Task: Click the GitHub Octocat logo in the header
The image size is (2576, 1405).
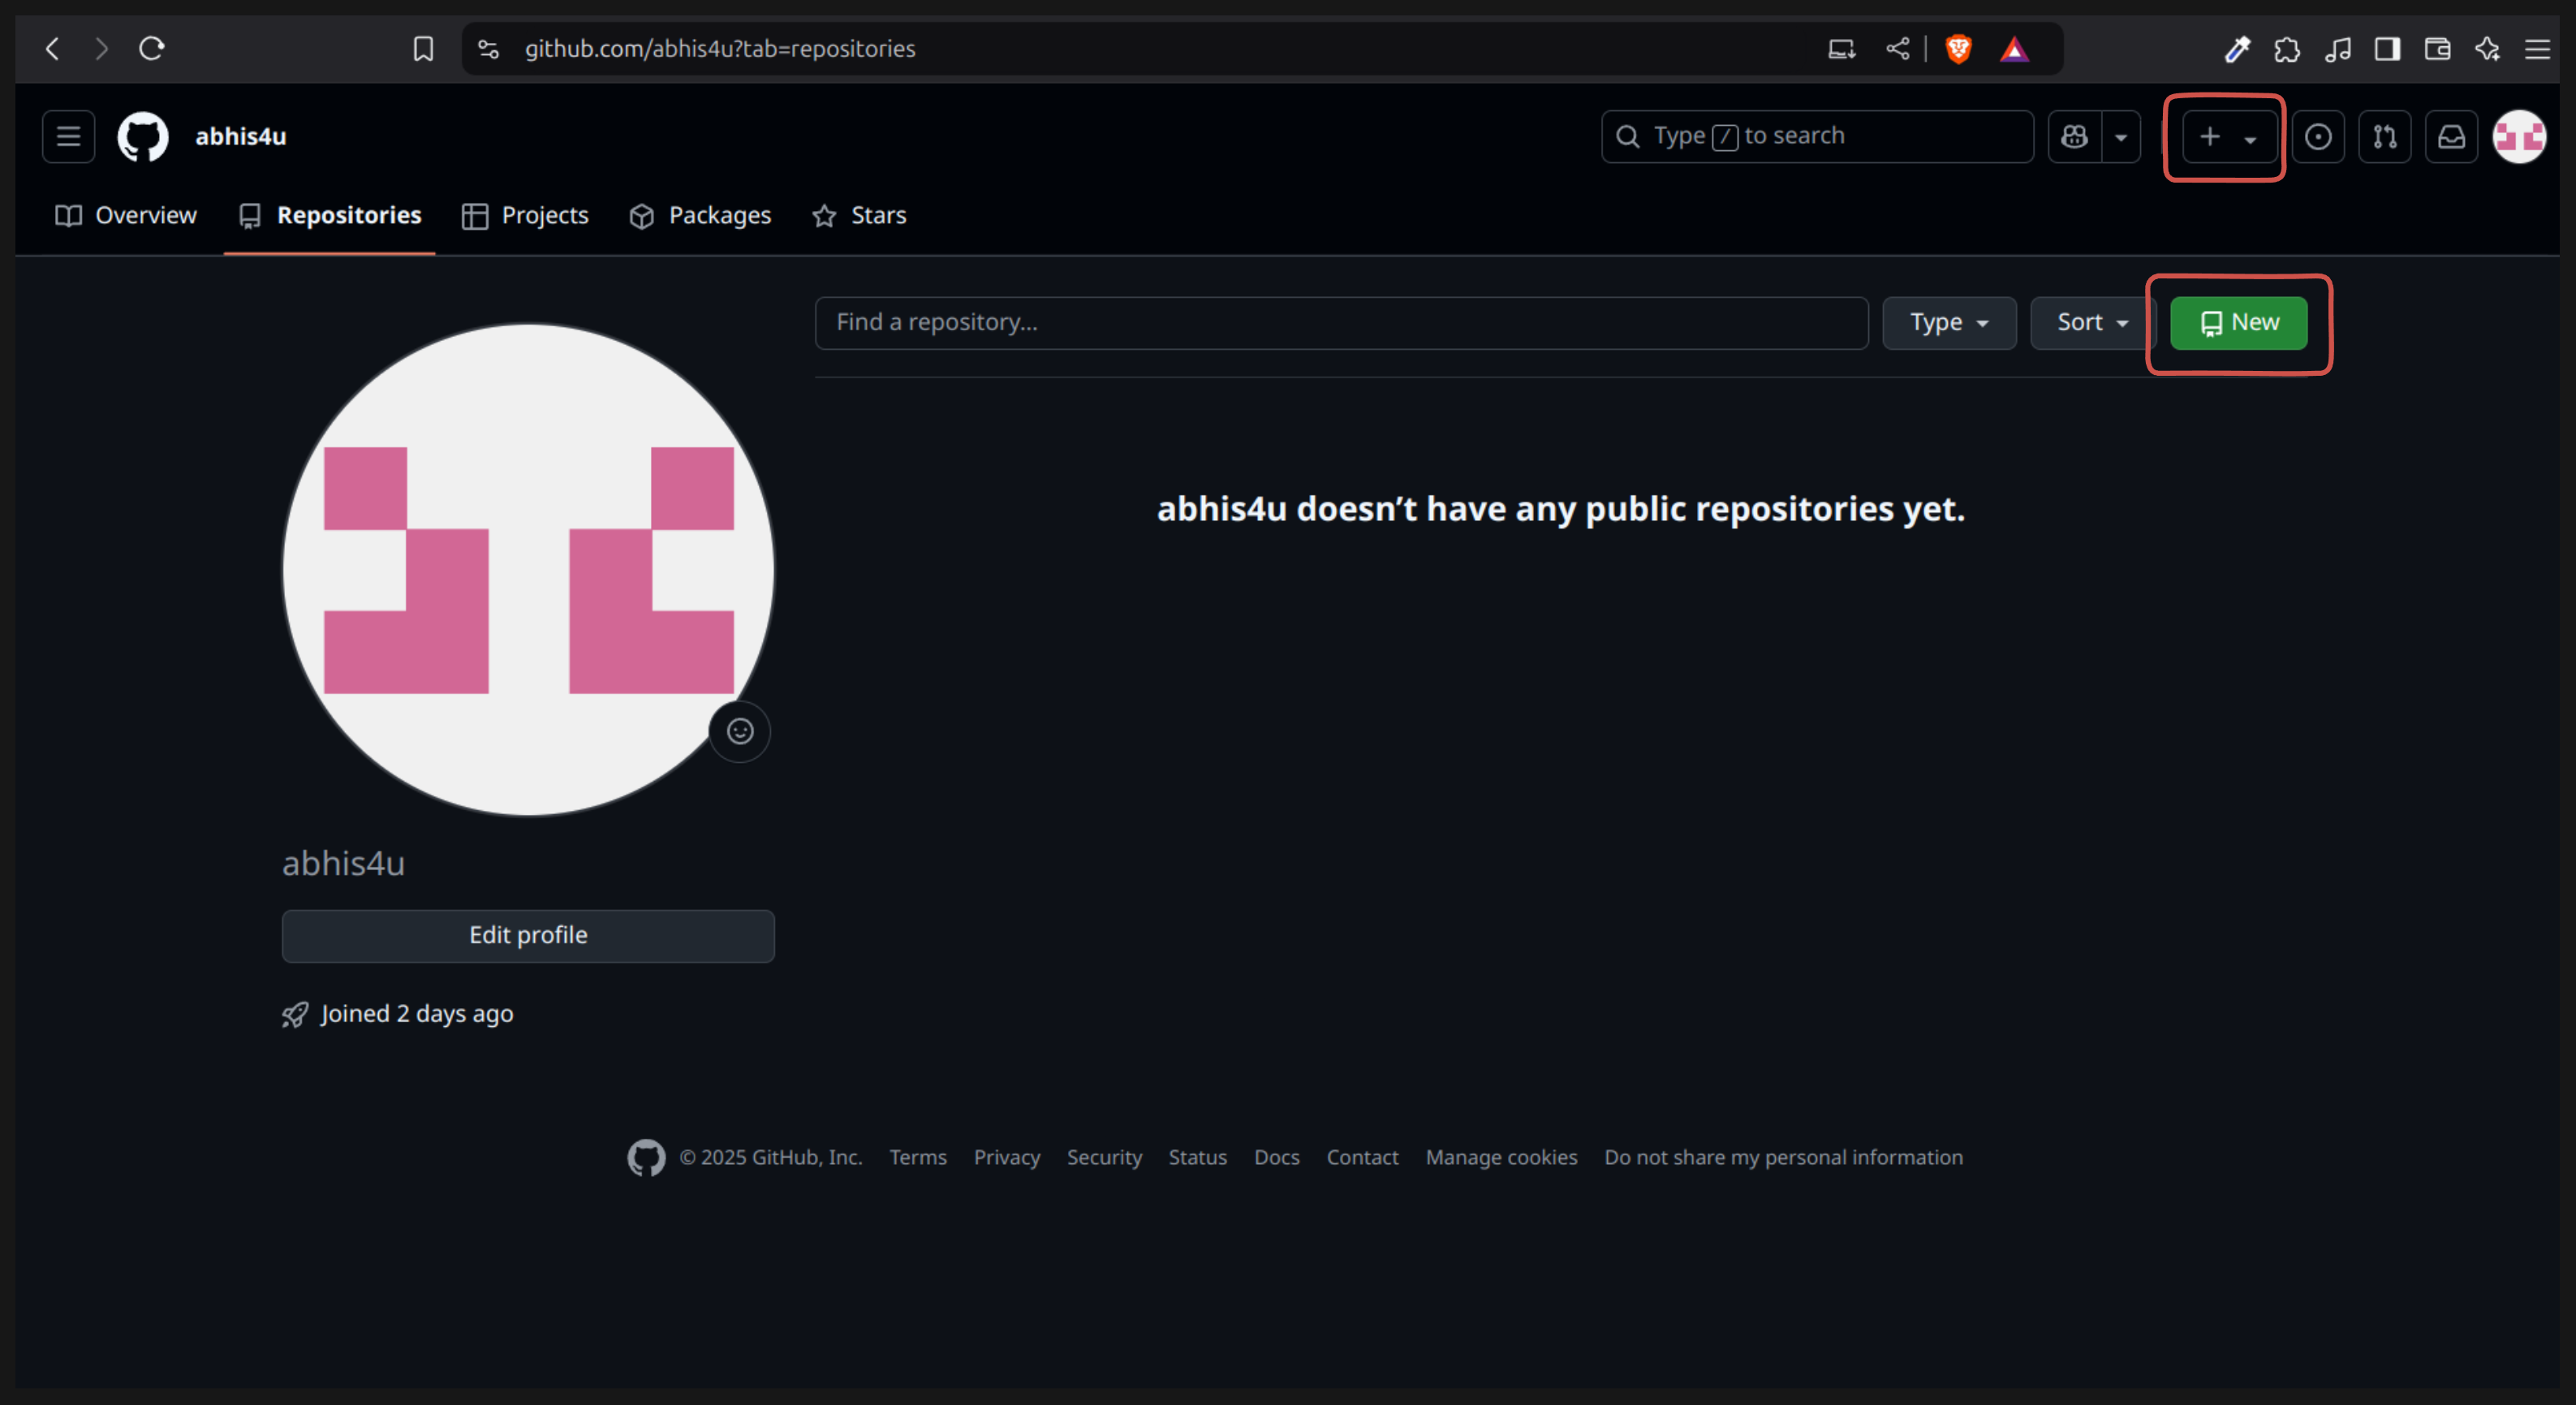Action: (143, 136)
